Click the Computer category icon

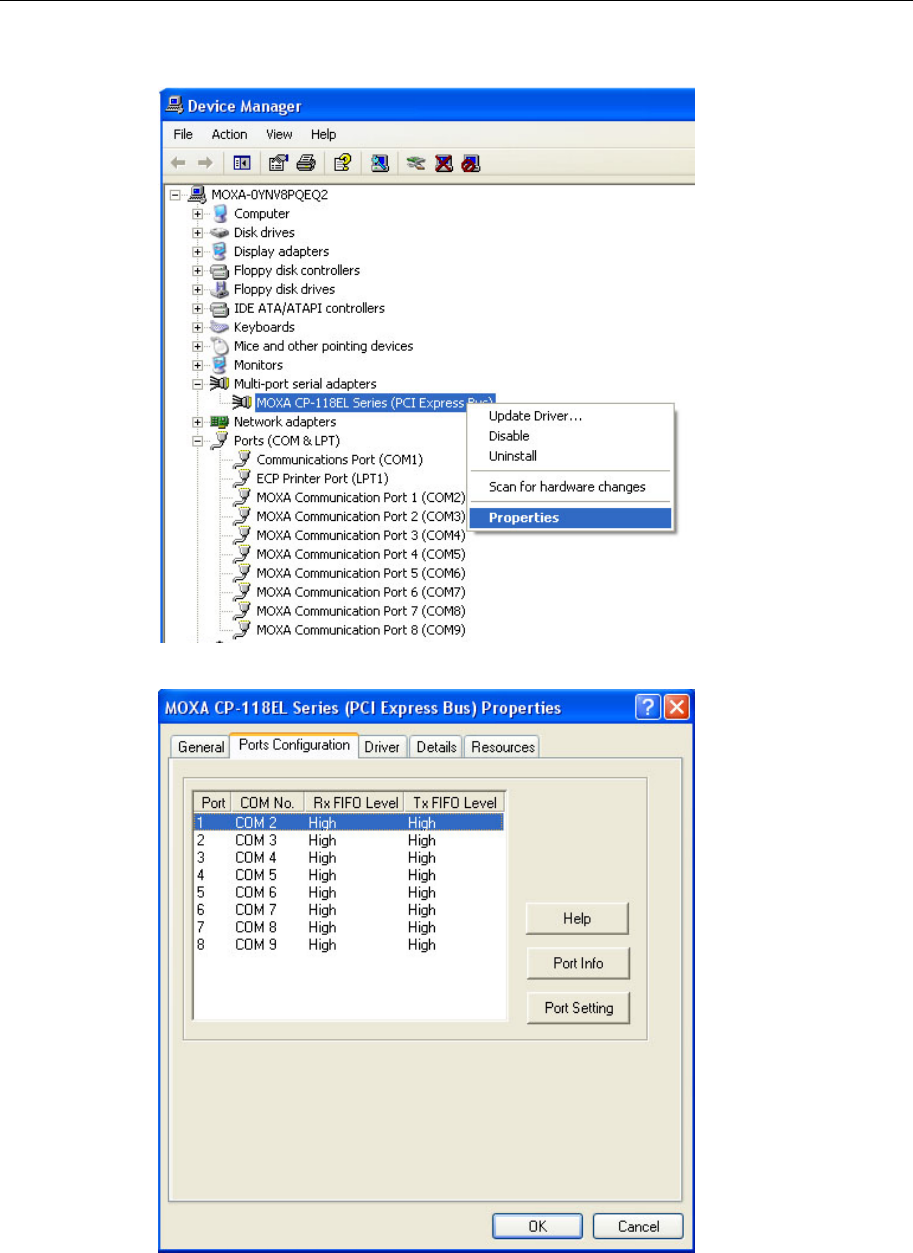coord(219,214)
